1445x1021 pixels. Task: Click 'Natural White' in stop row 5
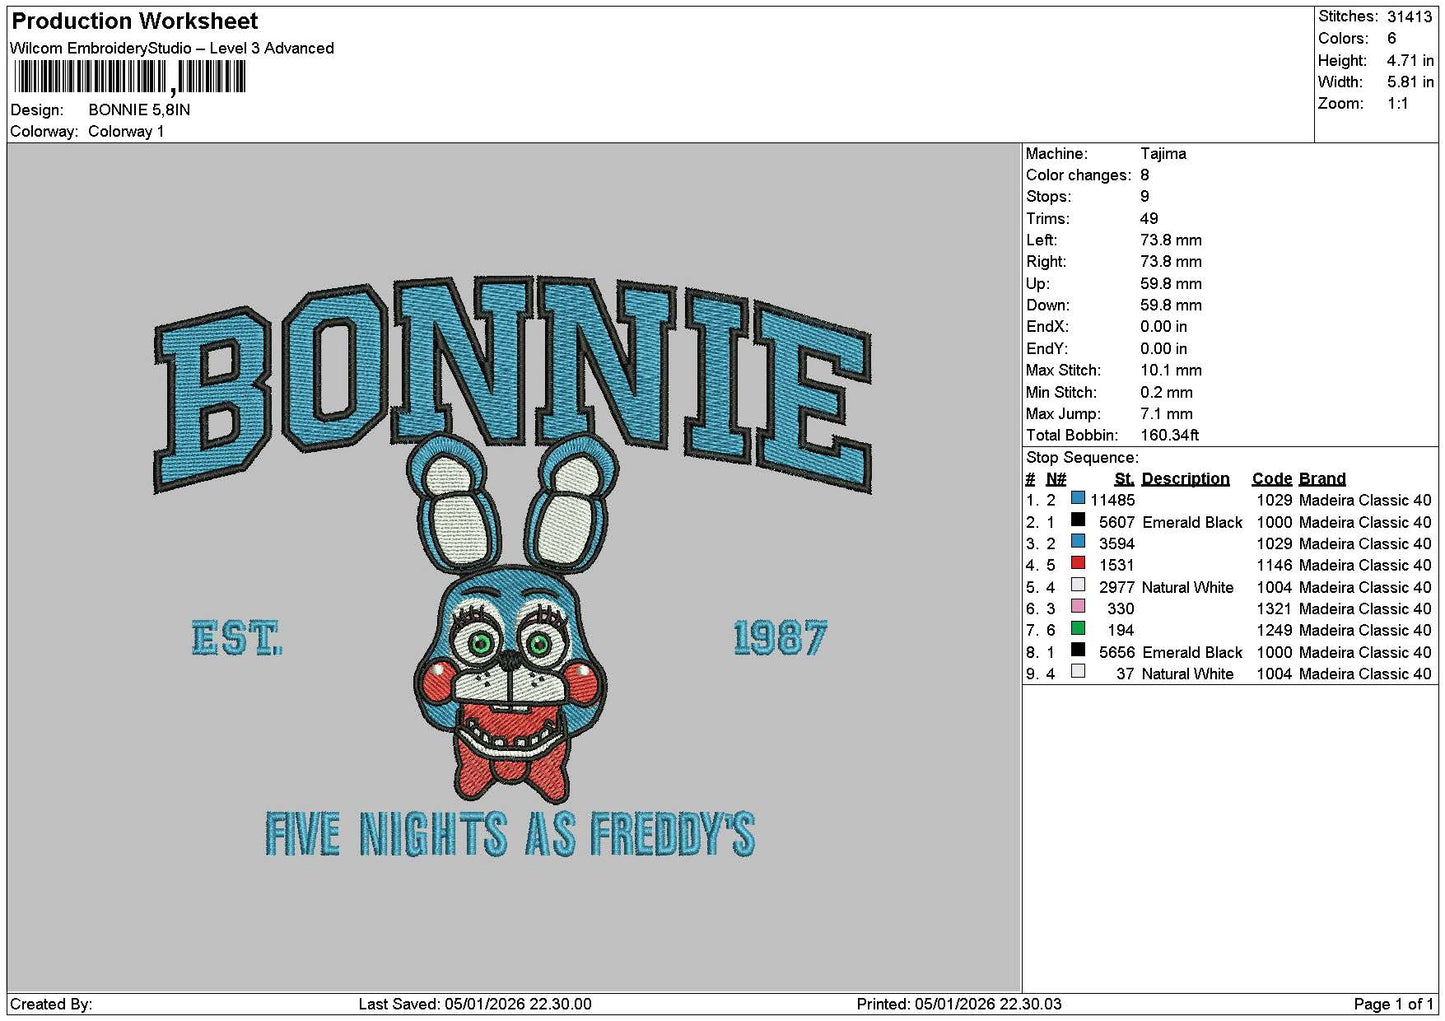(1188, 588)
